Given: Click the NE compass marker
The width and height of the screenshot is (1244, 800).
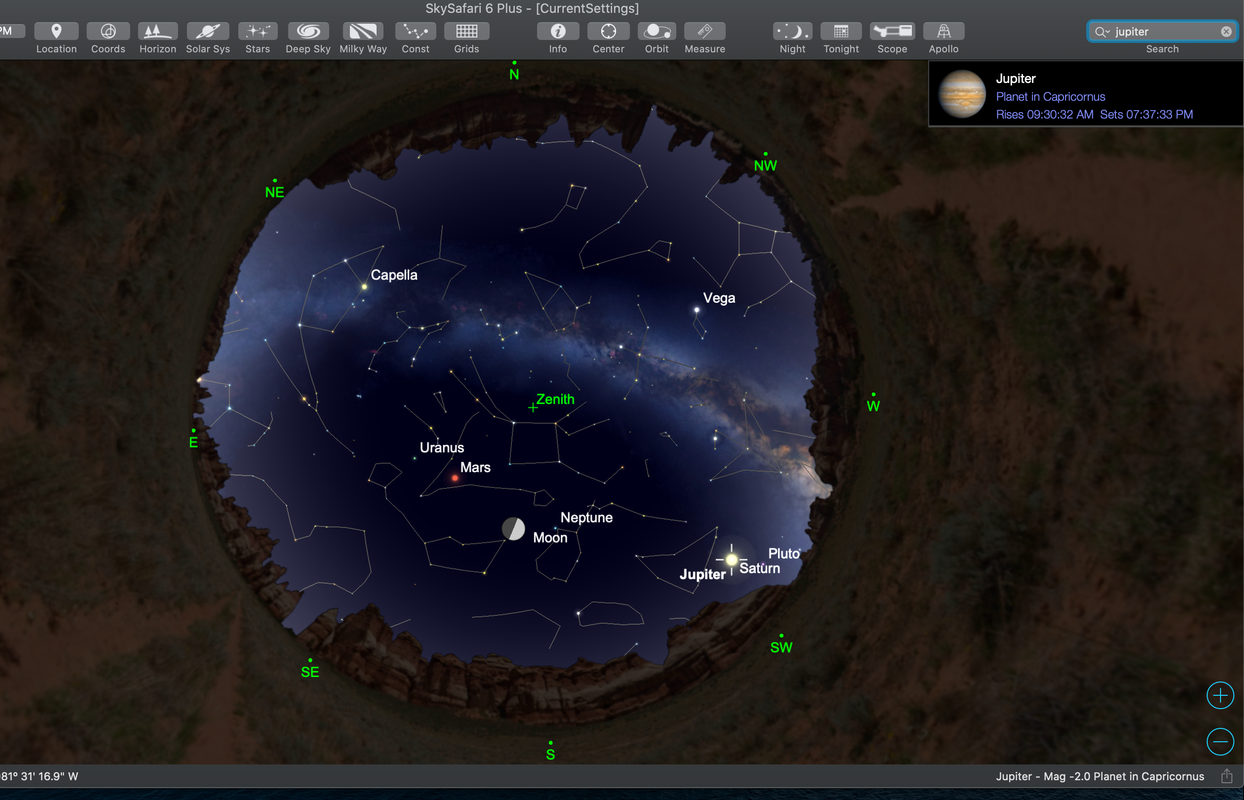Looking at the screenshot, I should pyautogui.click(x=274, y=190).
